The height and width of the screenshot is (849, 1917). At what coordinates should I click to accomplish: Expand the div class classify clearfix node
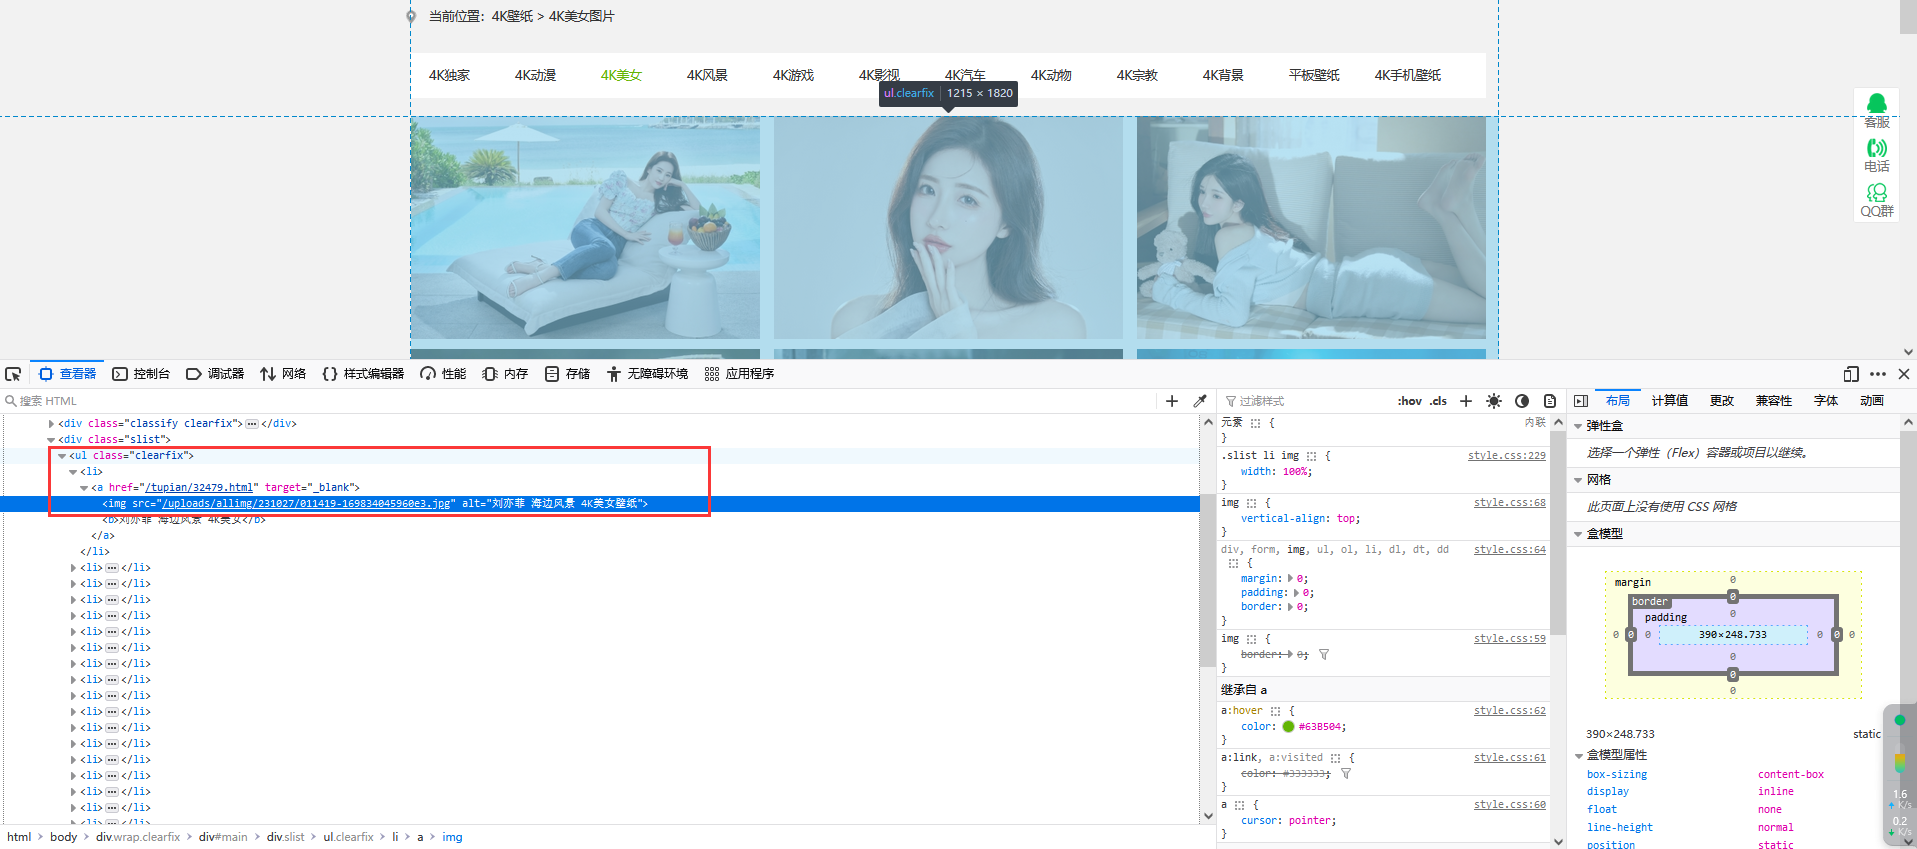pyautogui.click(x=51, y=424)
